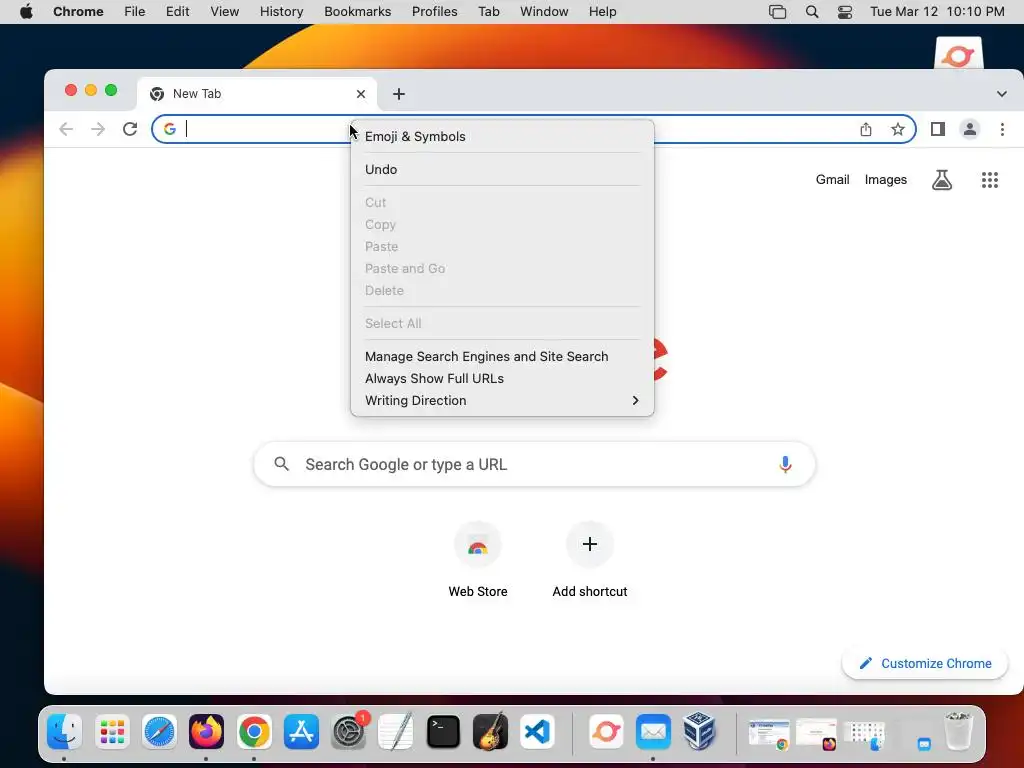Launch VirtualBox from the Dock
This screenshot has height=768, width=1024.
tap(699, 731)
